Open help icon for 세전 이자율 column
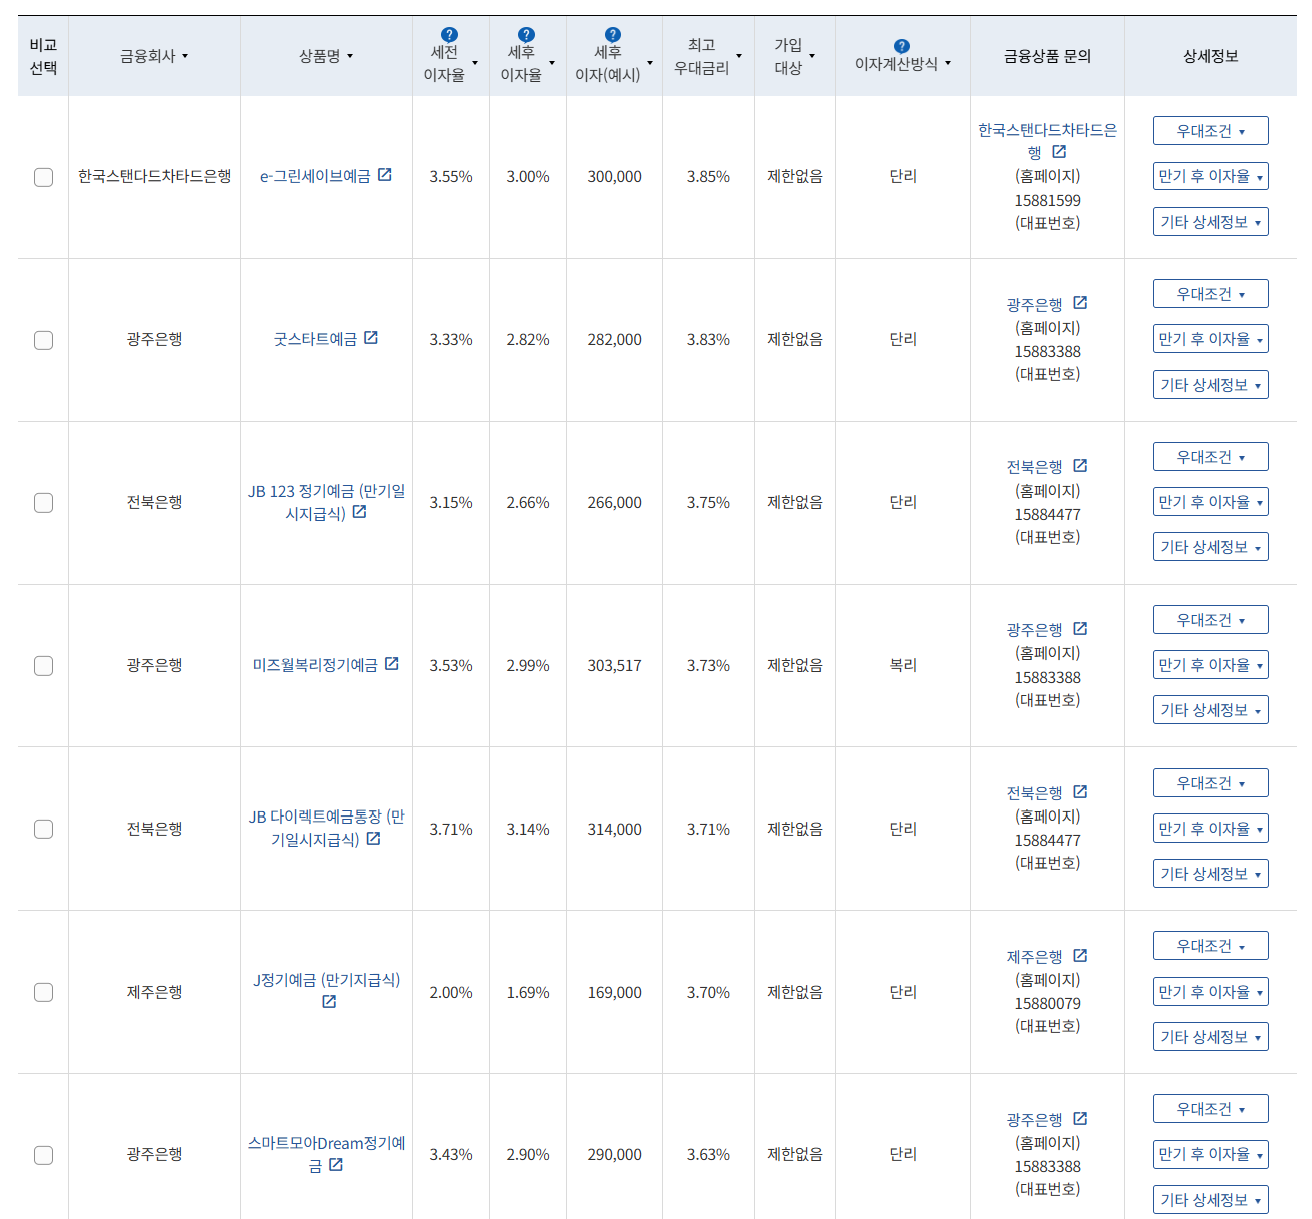The image size is (1312, 1219). (x=450, y=35)
